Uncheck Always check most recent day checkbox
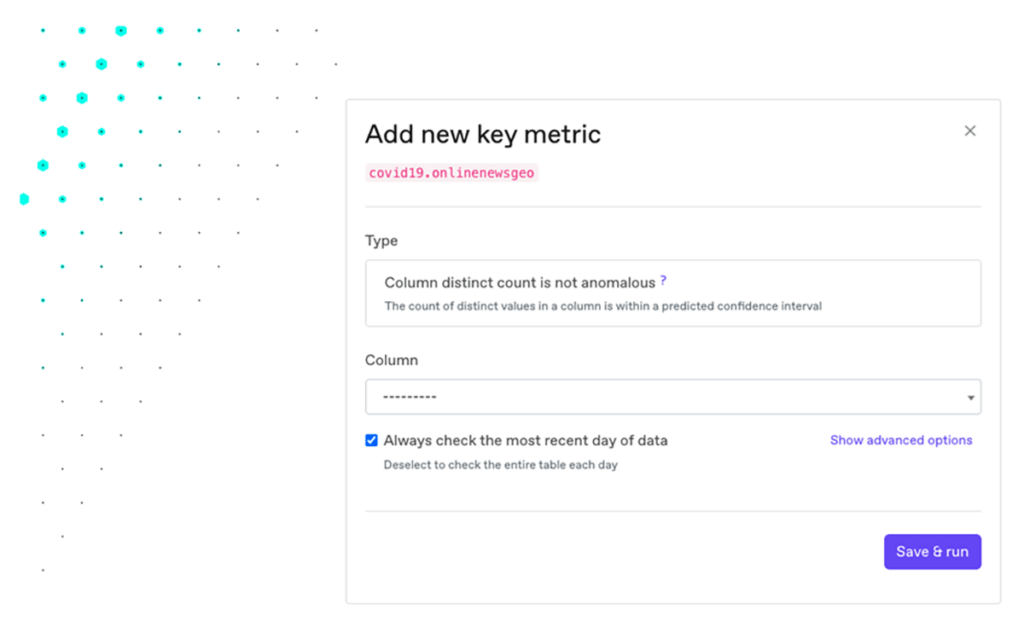1024x621 pixels. pos(372,440)
